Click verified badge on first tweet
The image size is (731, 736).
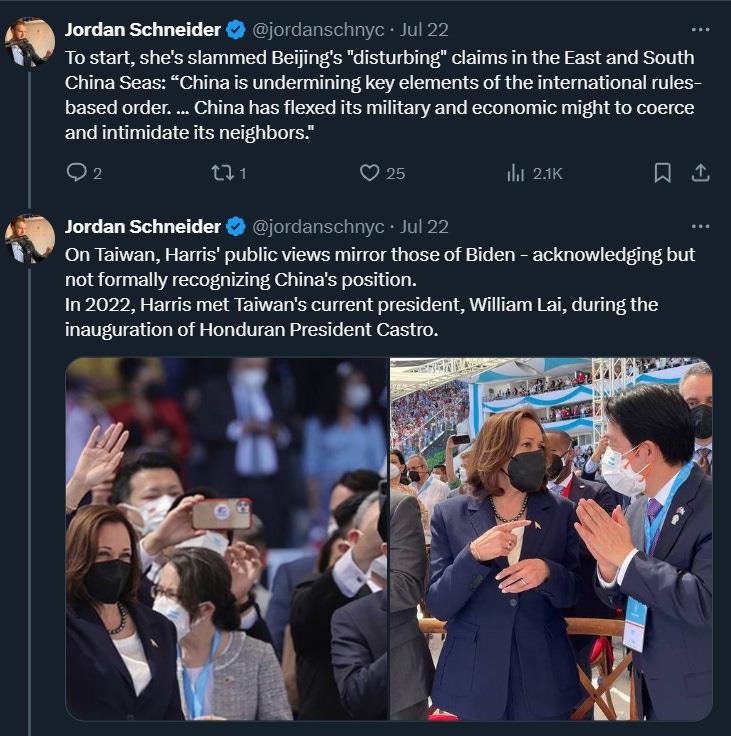click(x=236, y=29)
